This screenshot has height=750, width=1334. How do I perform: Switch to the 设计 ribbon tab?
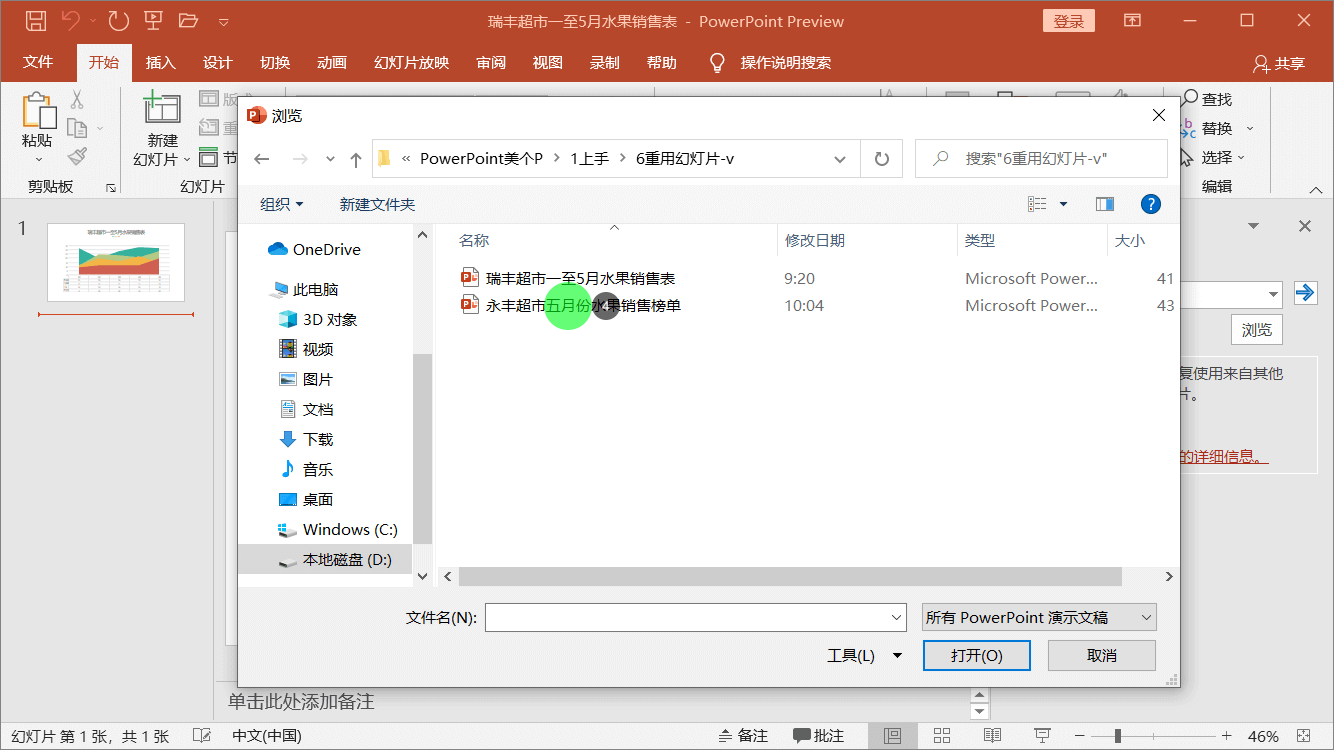click(217, 62)
